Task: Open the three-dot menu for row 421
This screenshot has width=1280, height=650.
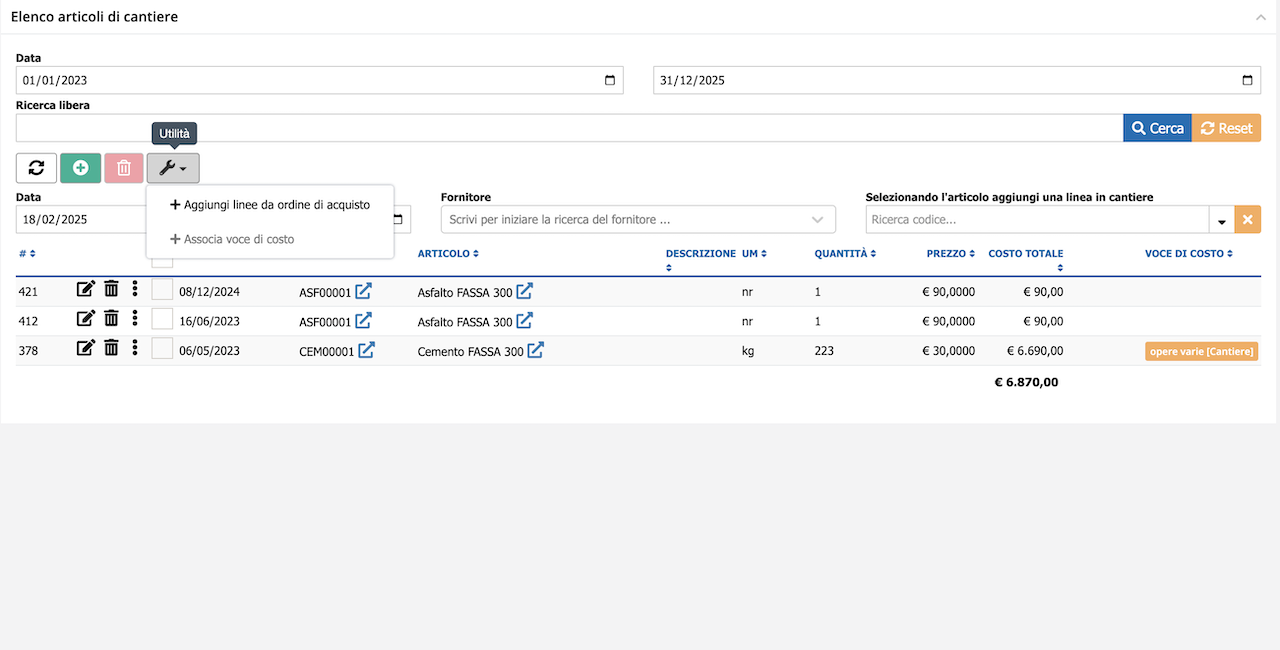Action: pos(135,290)
